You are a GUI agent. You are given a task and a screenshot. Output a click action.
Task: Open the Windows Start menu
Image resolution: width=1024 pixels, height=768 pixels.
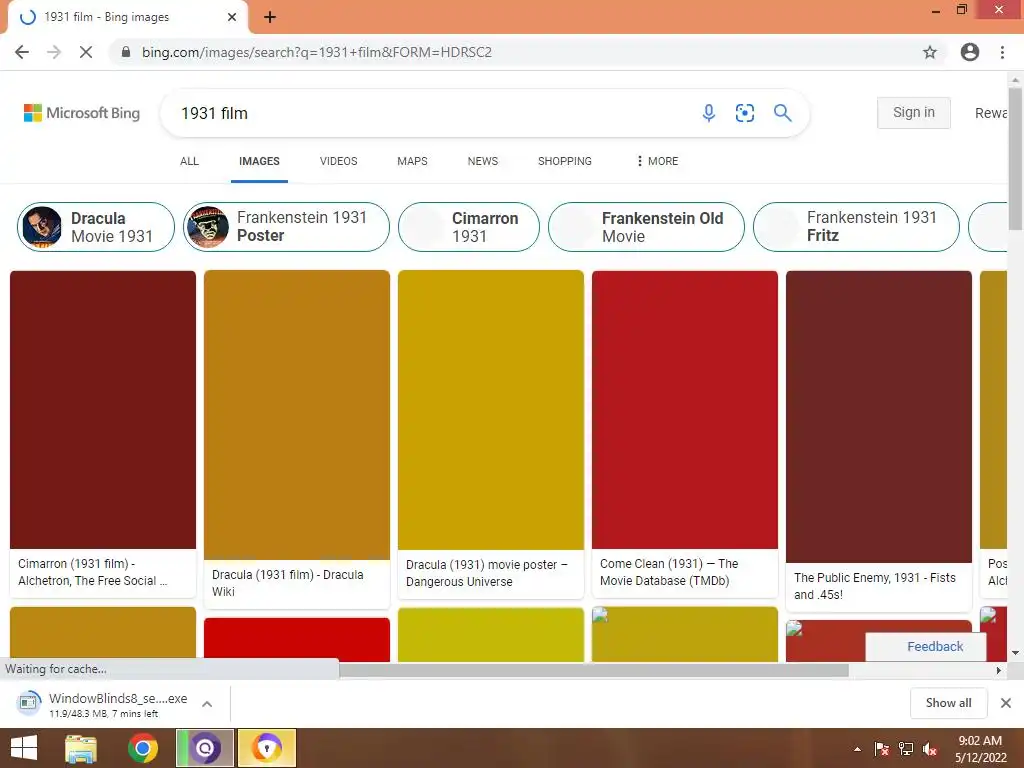24,748
